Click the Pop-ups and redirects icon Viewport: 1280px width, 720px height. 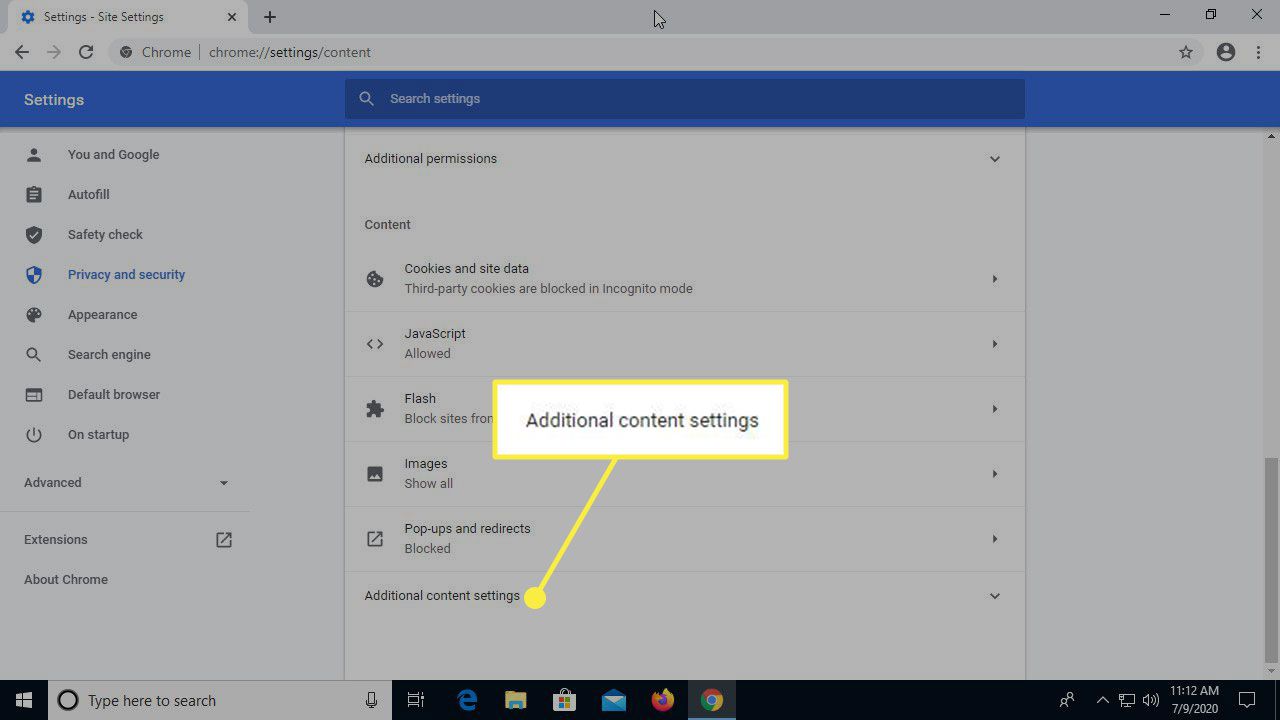pyautogui.click(x=375, y=539)
